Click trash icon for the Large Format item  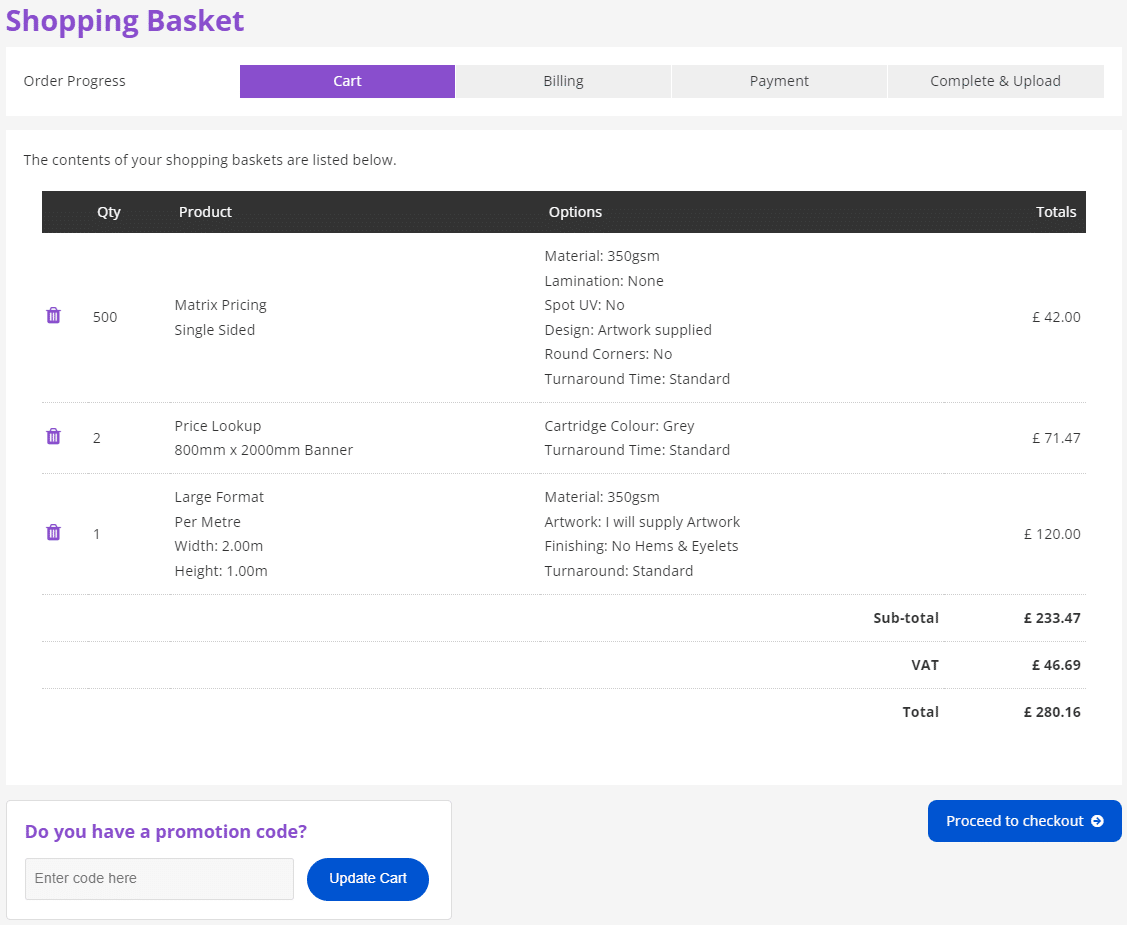[x=54, y=533]
